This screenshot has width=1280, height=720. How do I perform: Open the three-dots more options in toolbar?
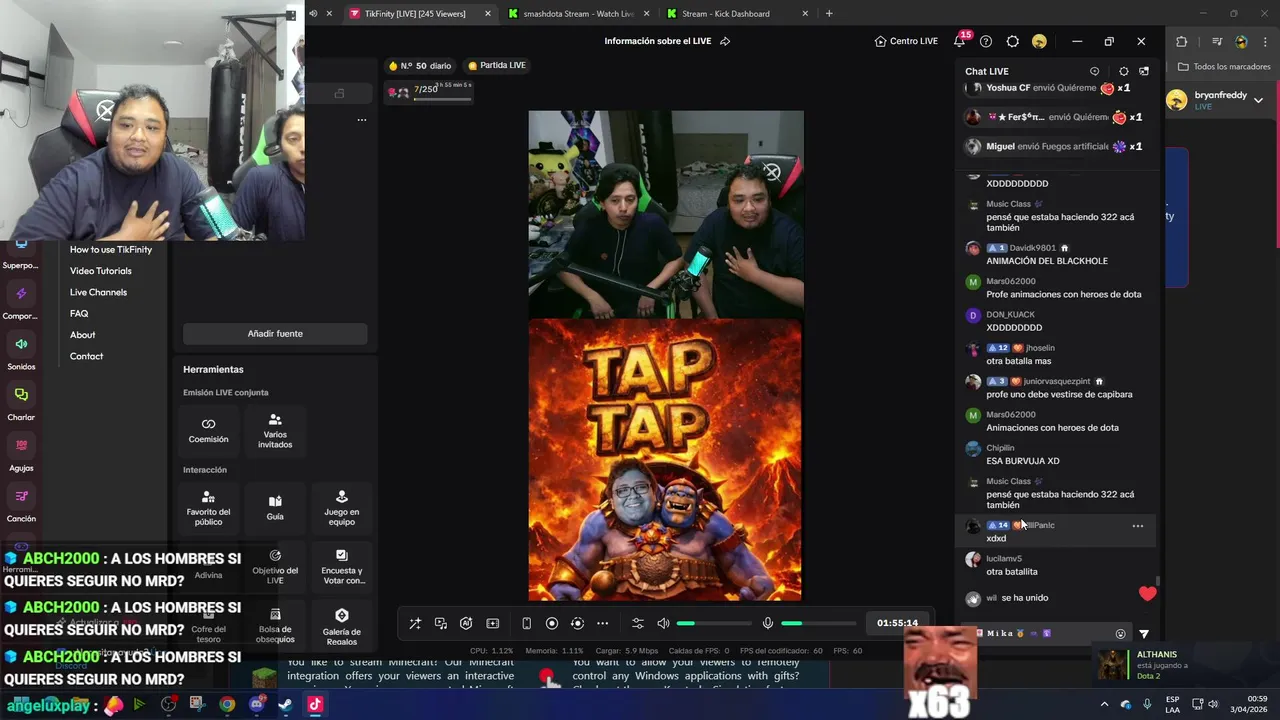point(602,623)
